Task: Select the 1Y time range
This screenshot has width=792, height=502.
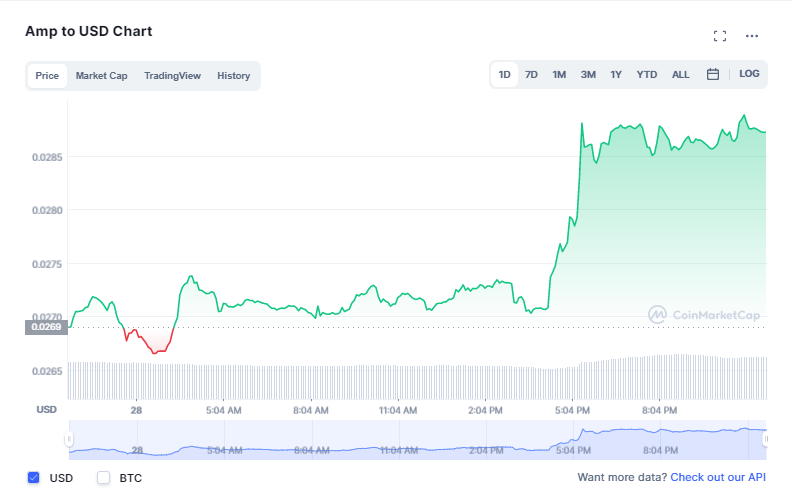Action: pos(616,75)
